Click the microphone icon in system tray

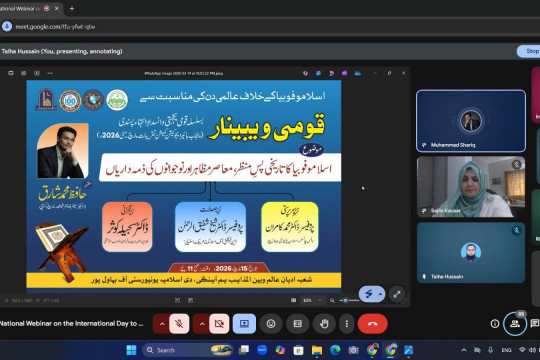[490, 350]
